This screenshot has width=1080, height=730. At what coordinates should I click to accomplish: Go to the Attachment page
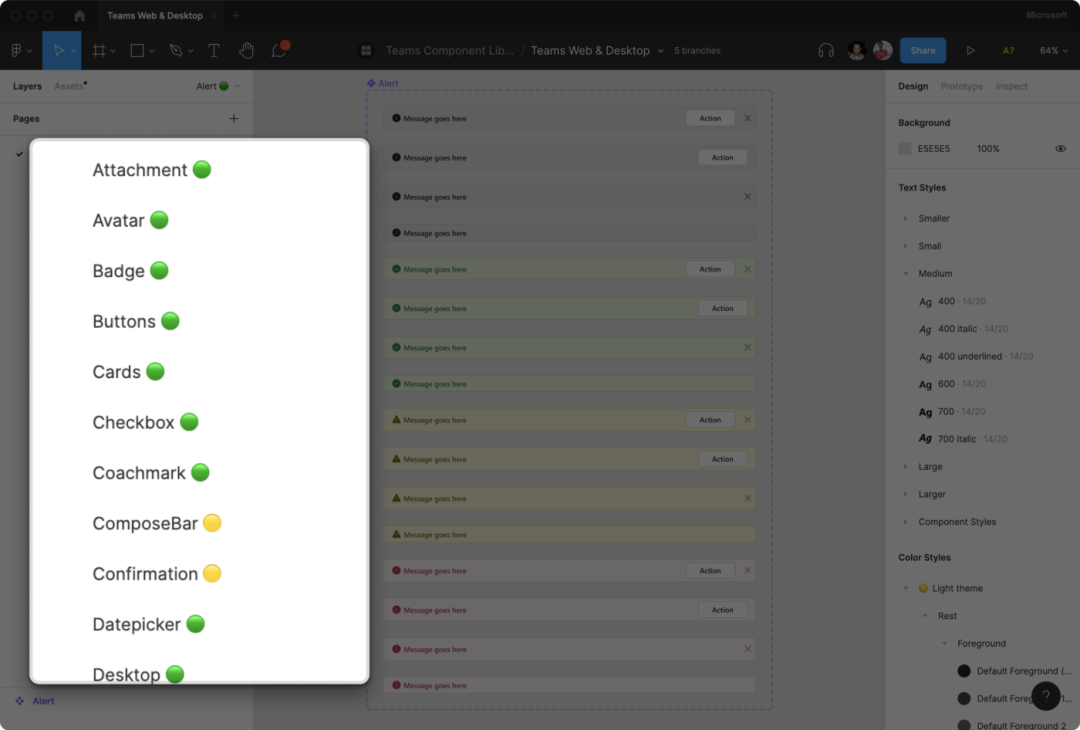point(152,169)
